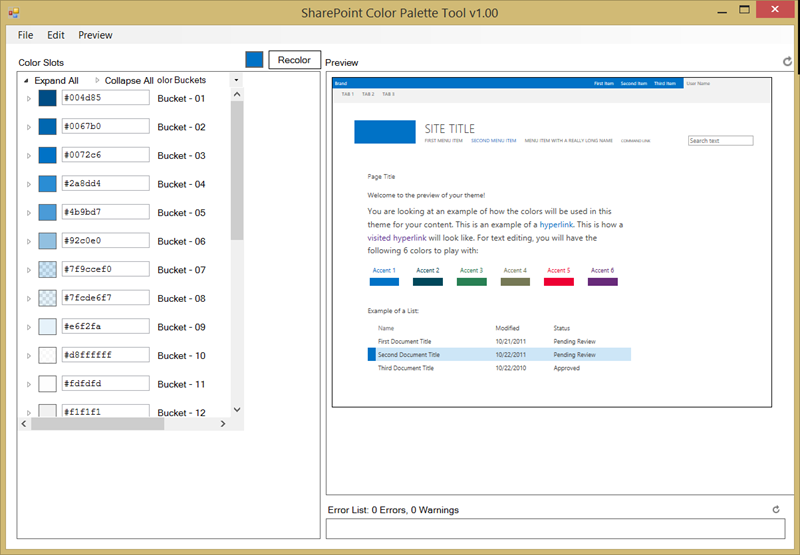Click the horizontal scroll right arrow
Image resolution: width=800 pixels, height=555 pixels.
(223, 424)
